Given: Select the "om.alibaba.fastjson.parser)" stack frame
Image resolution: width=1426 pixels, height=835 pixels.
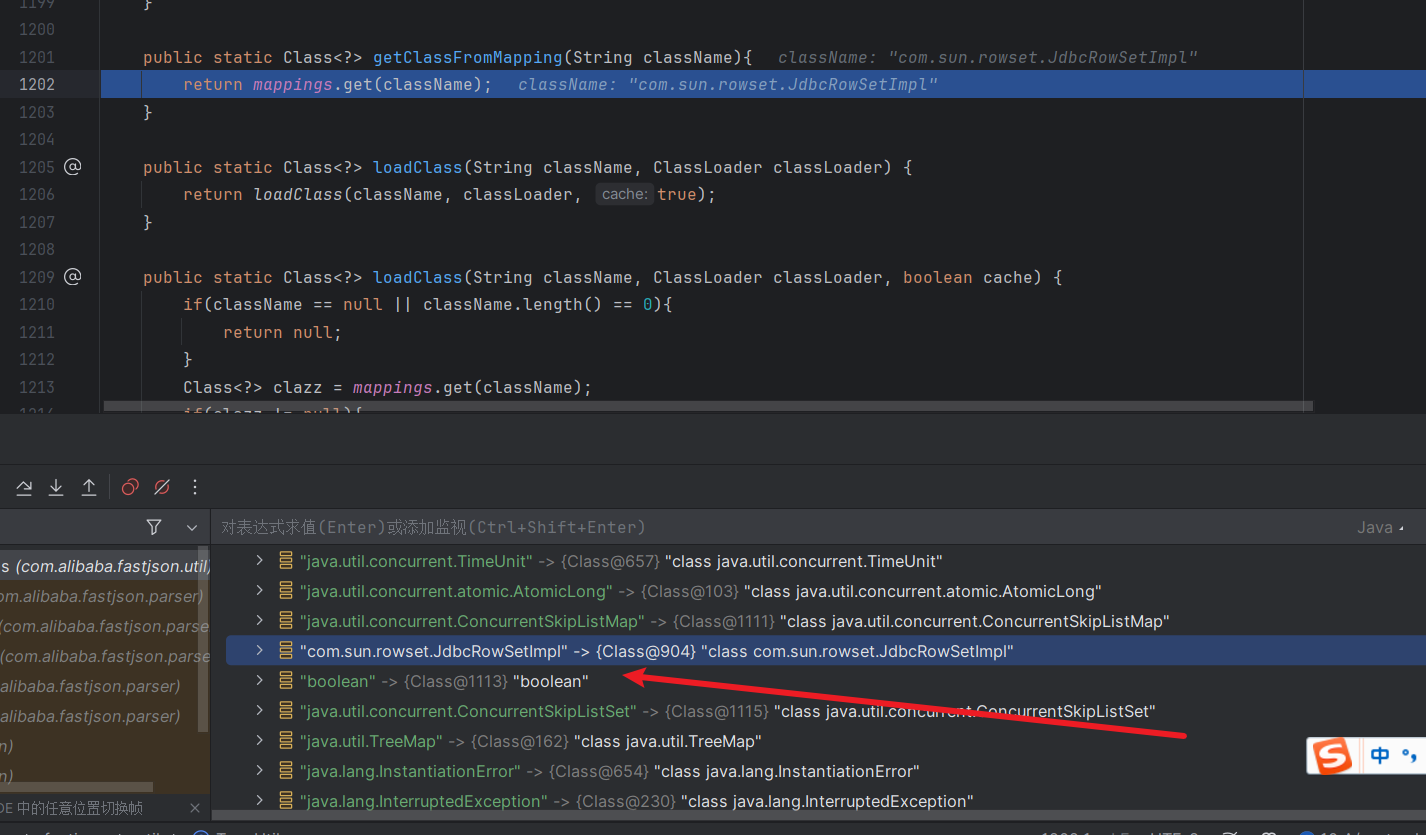Looking at the screenshot, I should (100, 596).
